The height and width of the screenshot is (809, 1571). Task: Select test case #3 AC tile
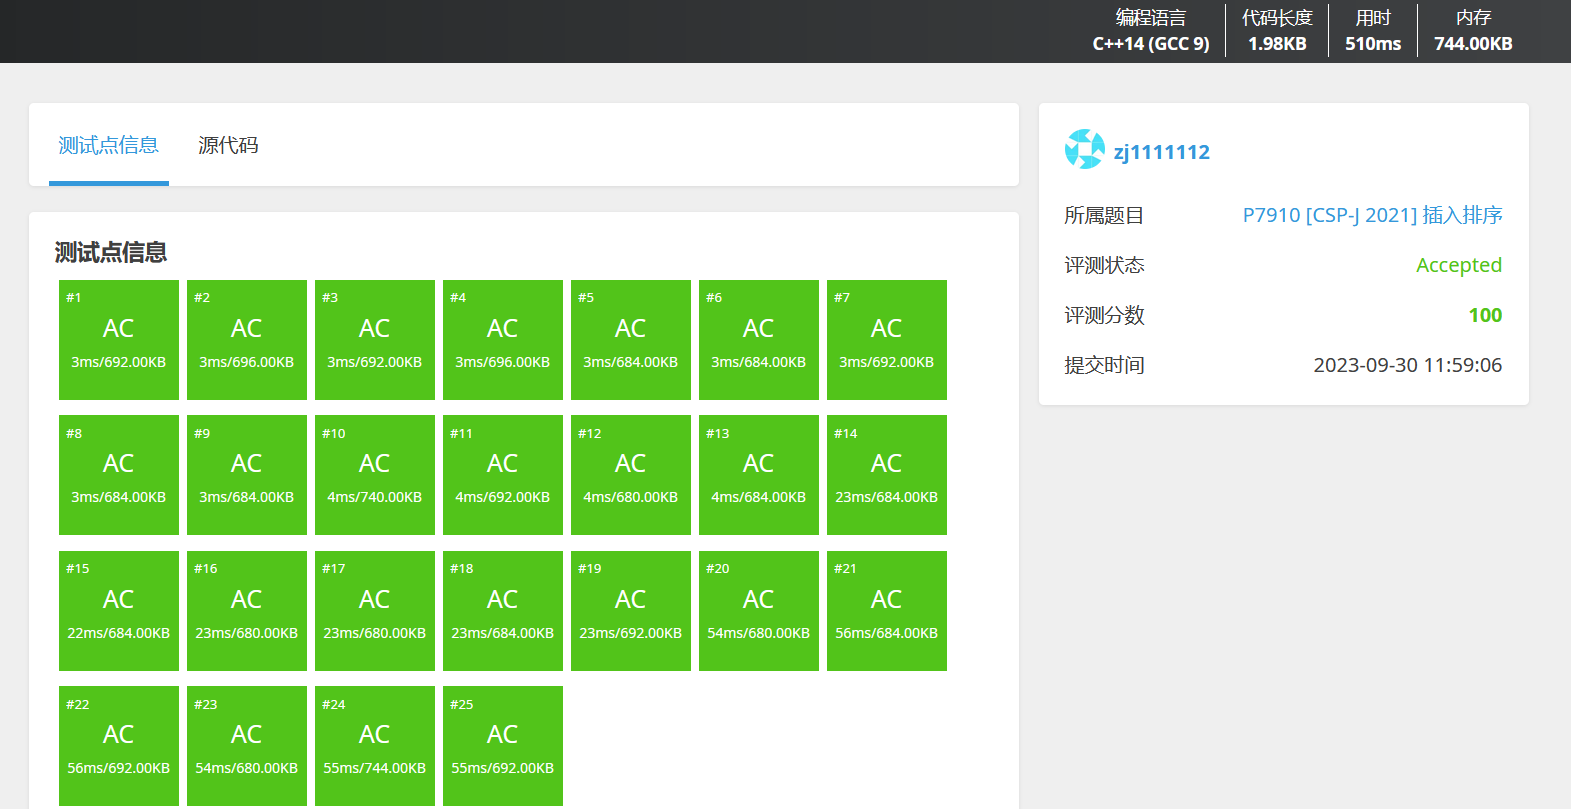click(375, 340)
